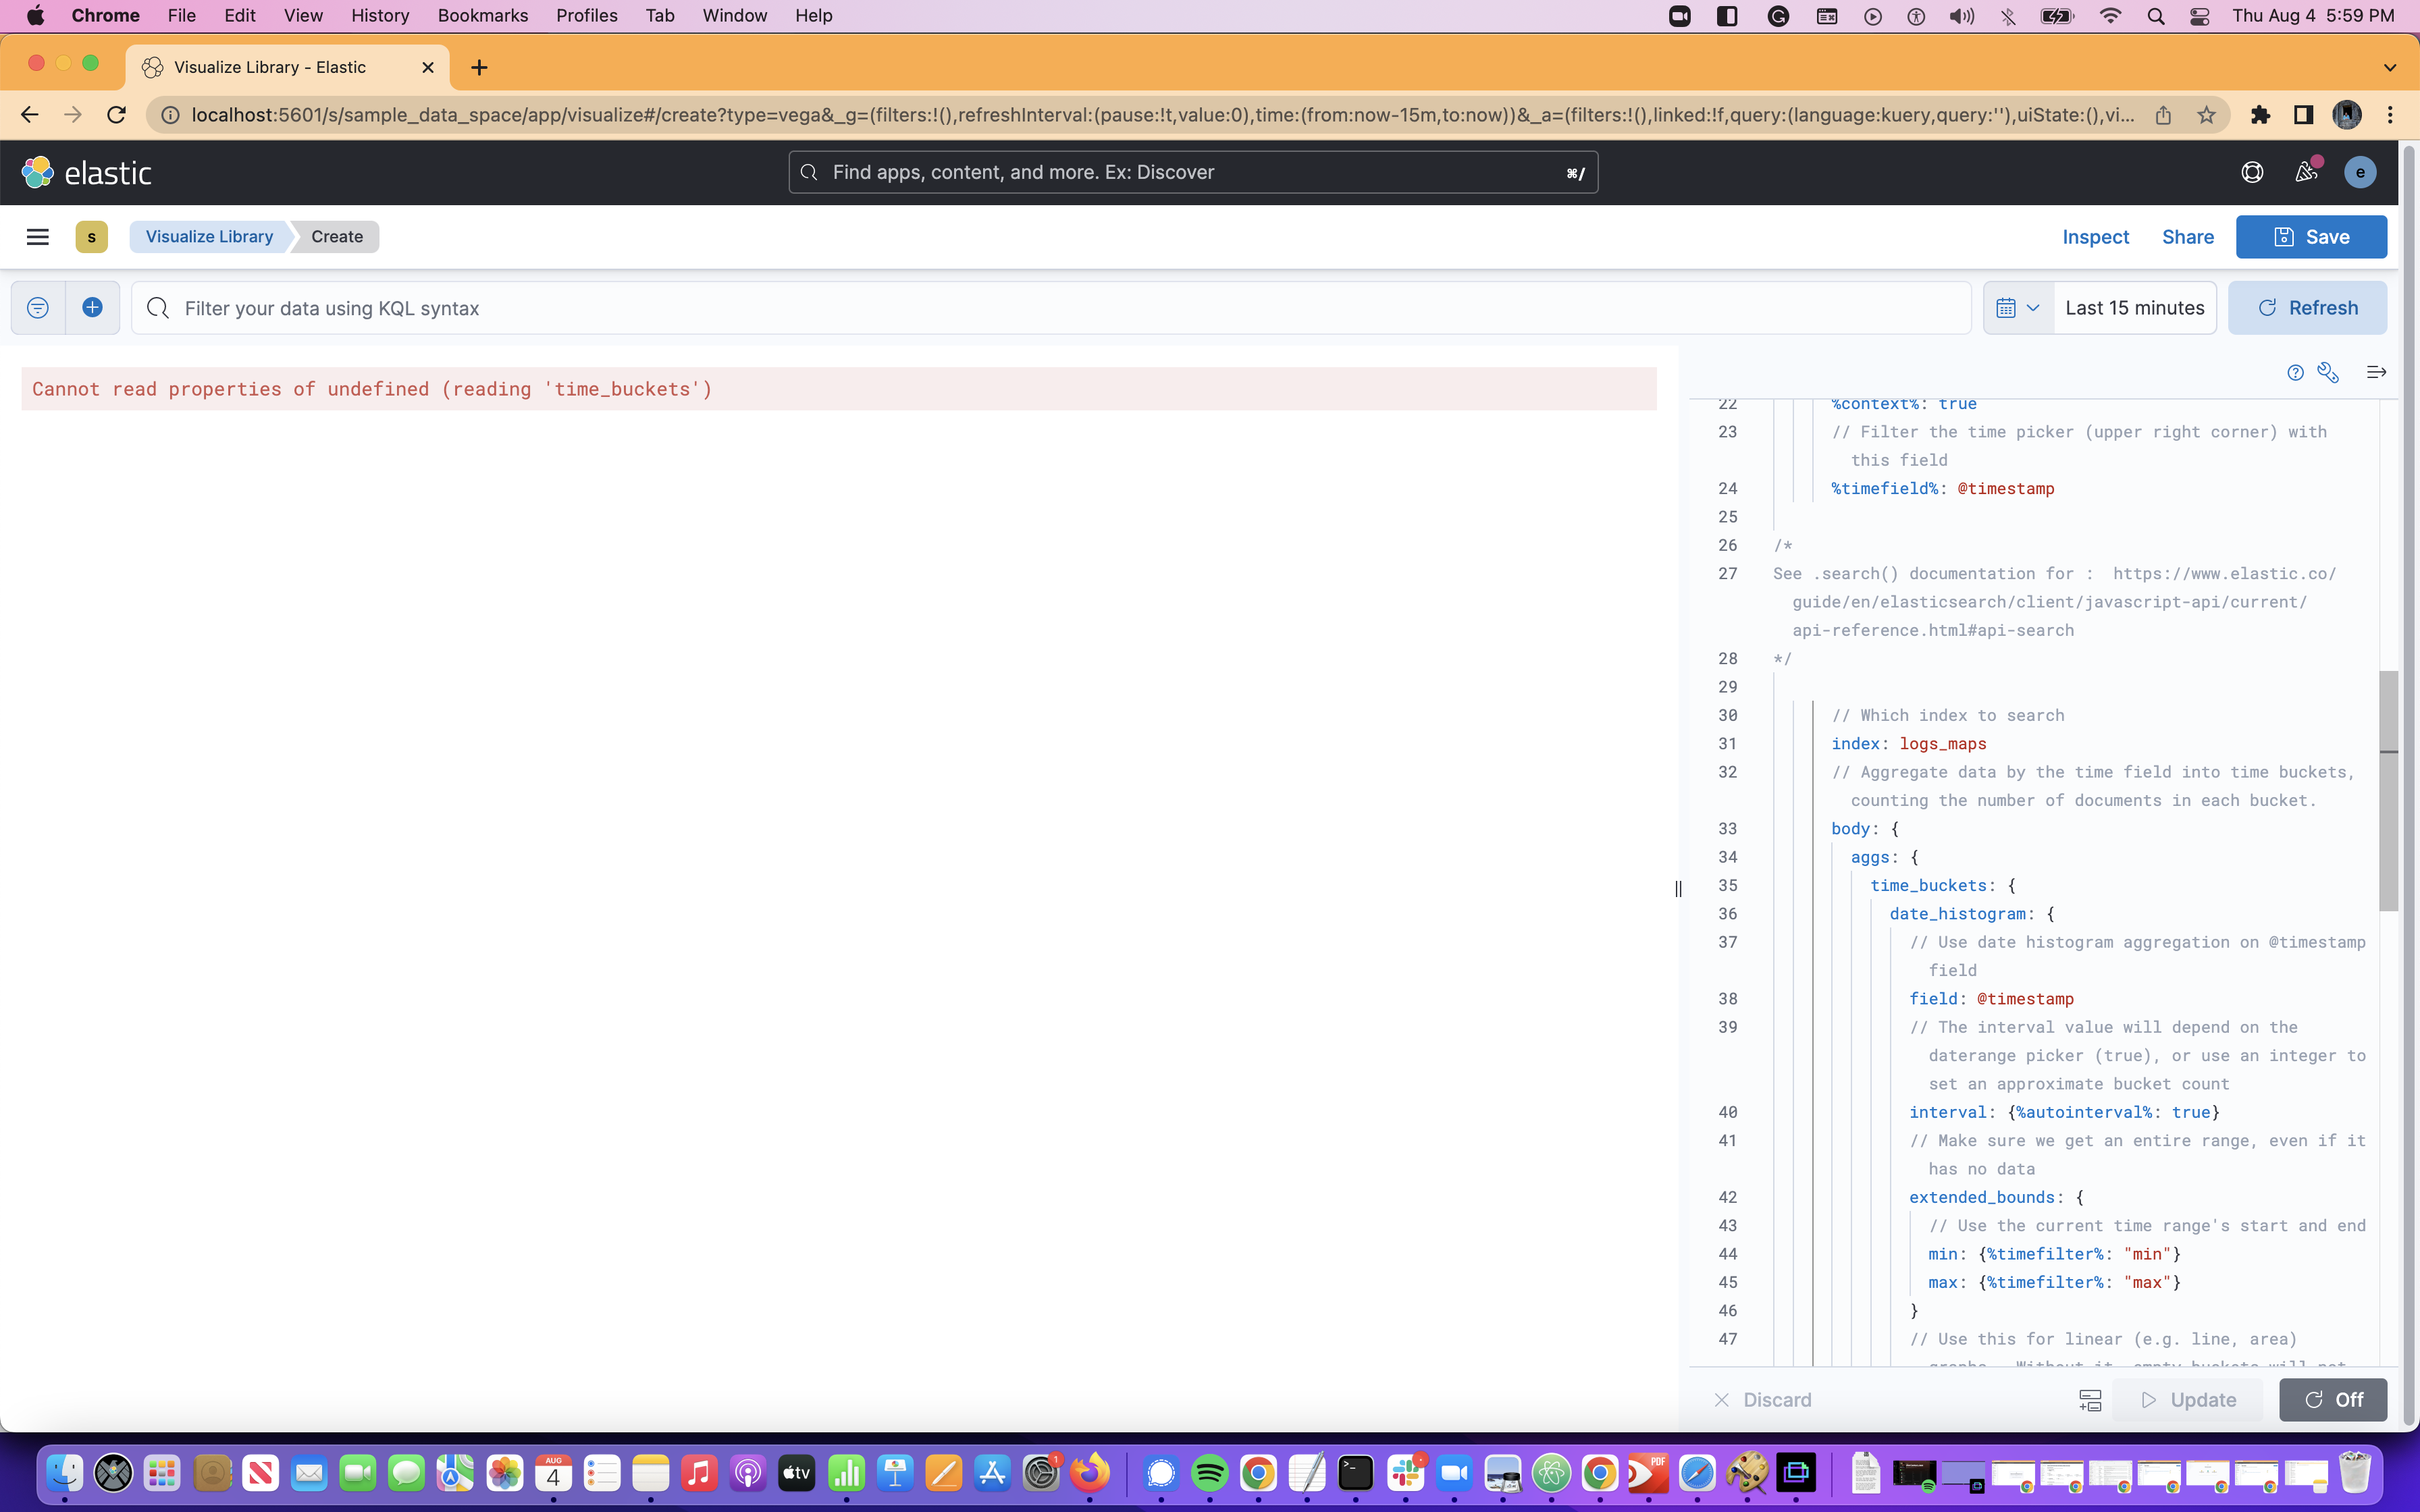The height and width of the screenshot is (1512, 2420).
Task: Click the add panel layout icon beside Update
Action: pos(2090,1400)
